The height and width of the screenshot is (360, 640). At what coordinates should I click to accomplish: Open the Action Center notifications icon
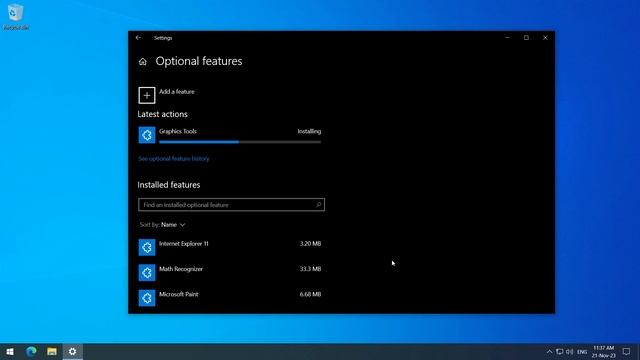[x=627, y=351]
